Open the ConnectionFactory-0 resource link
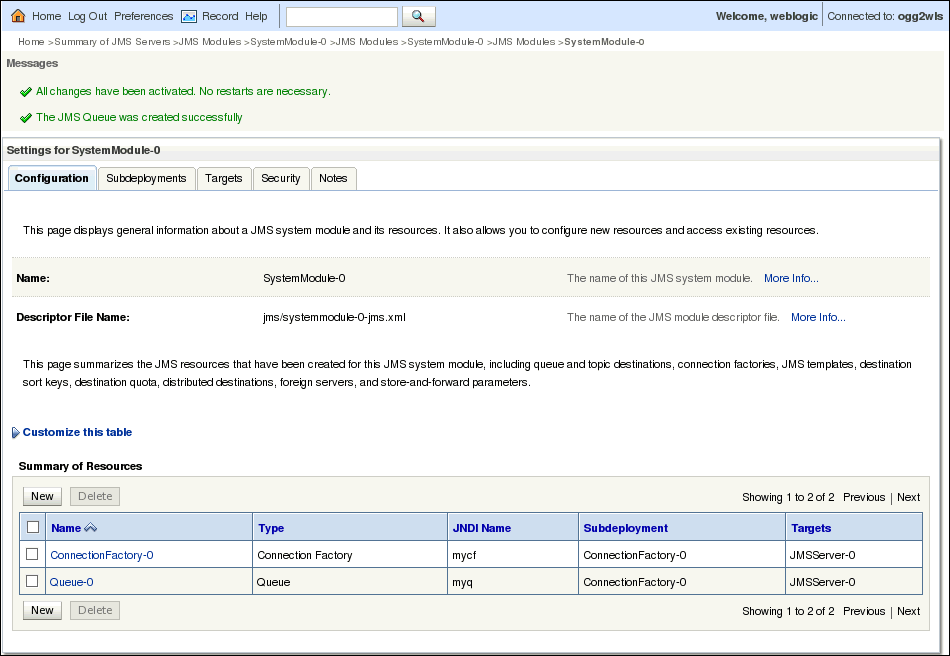950x656 pixels. click(x=101, y=555)
